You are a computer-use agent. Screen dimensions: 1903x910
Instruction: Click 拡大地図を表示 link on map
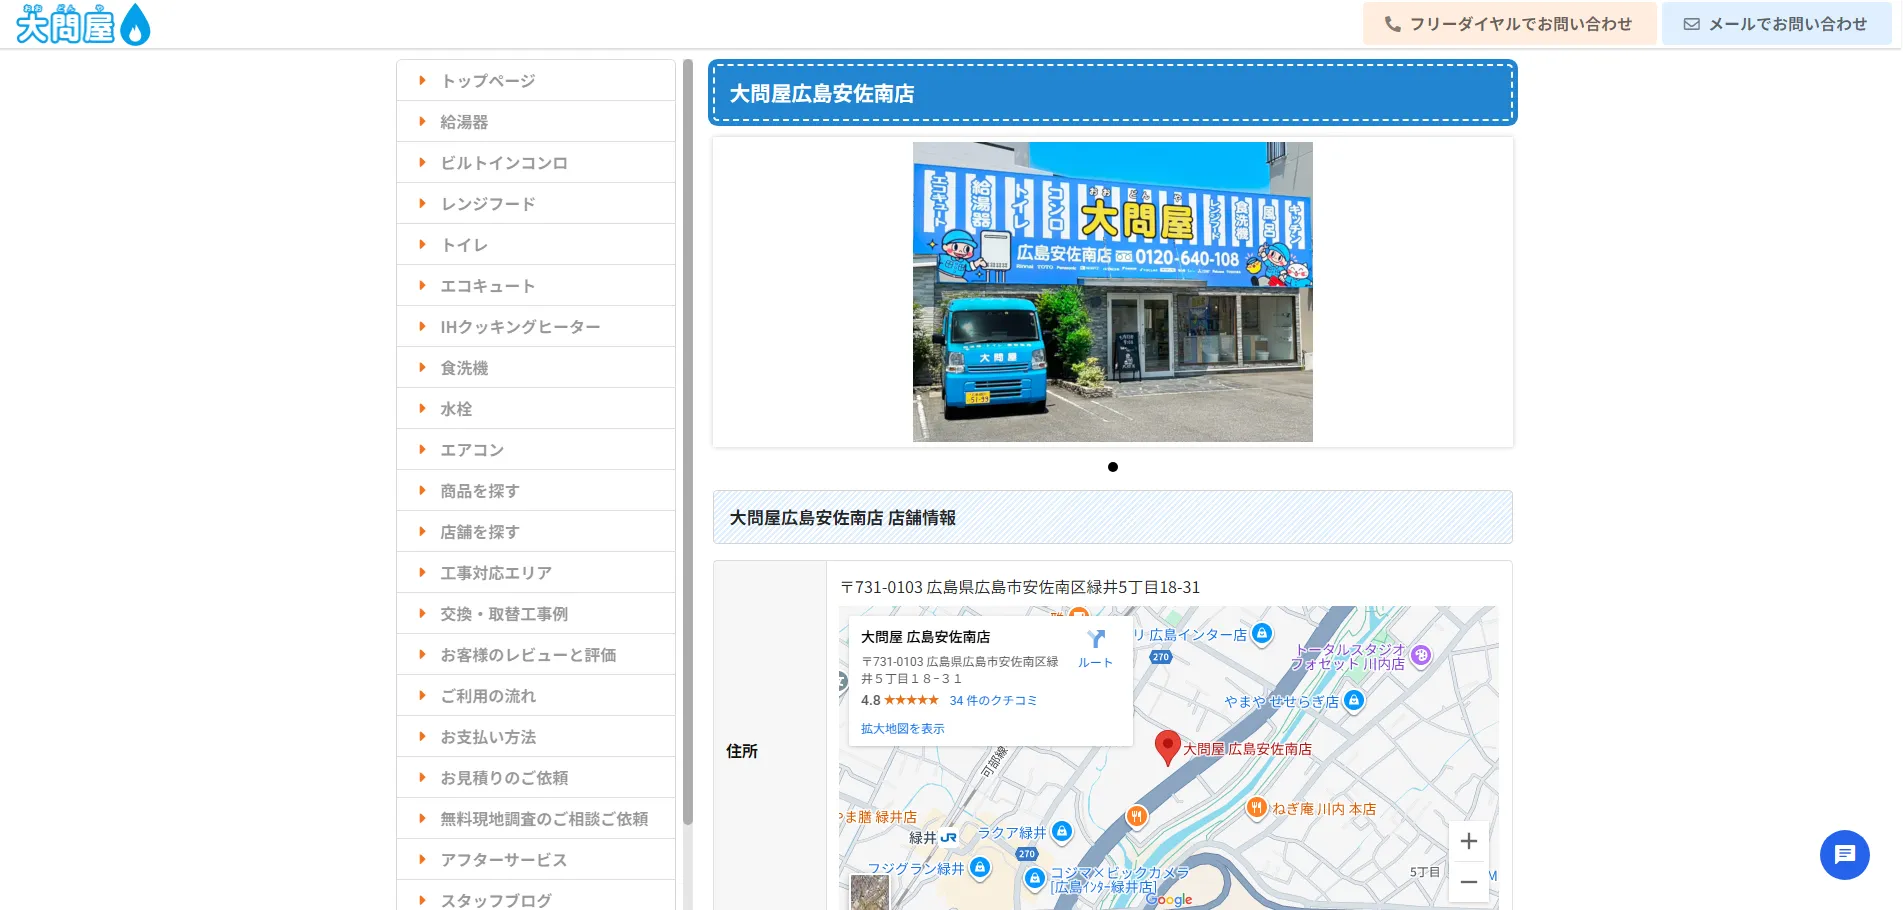coord(902,729)
